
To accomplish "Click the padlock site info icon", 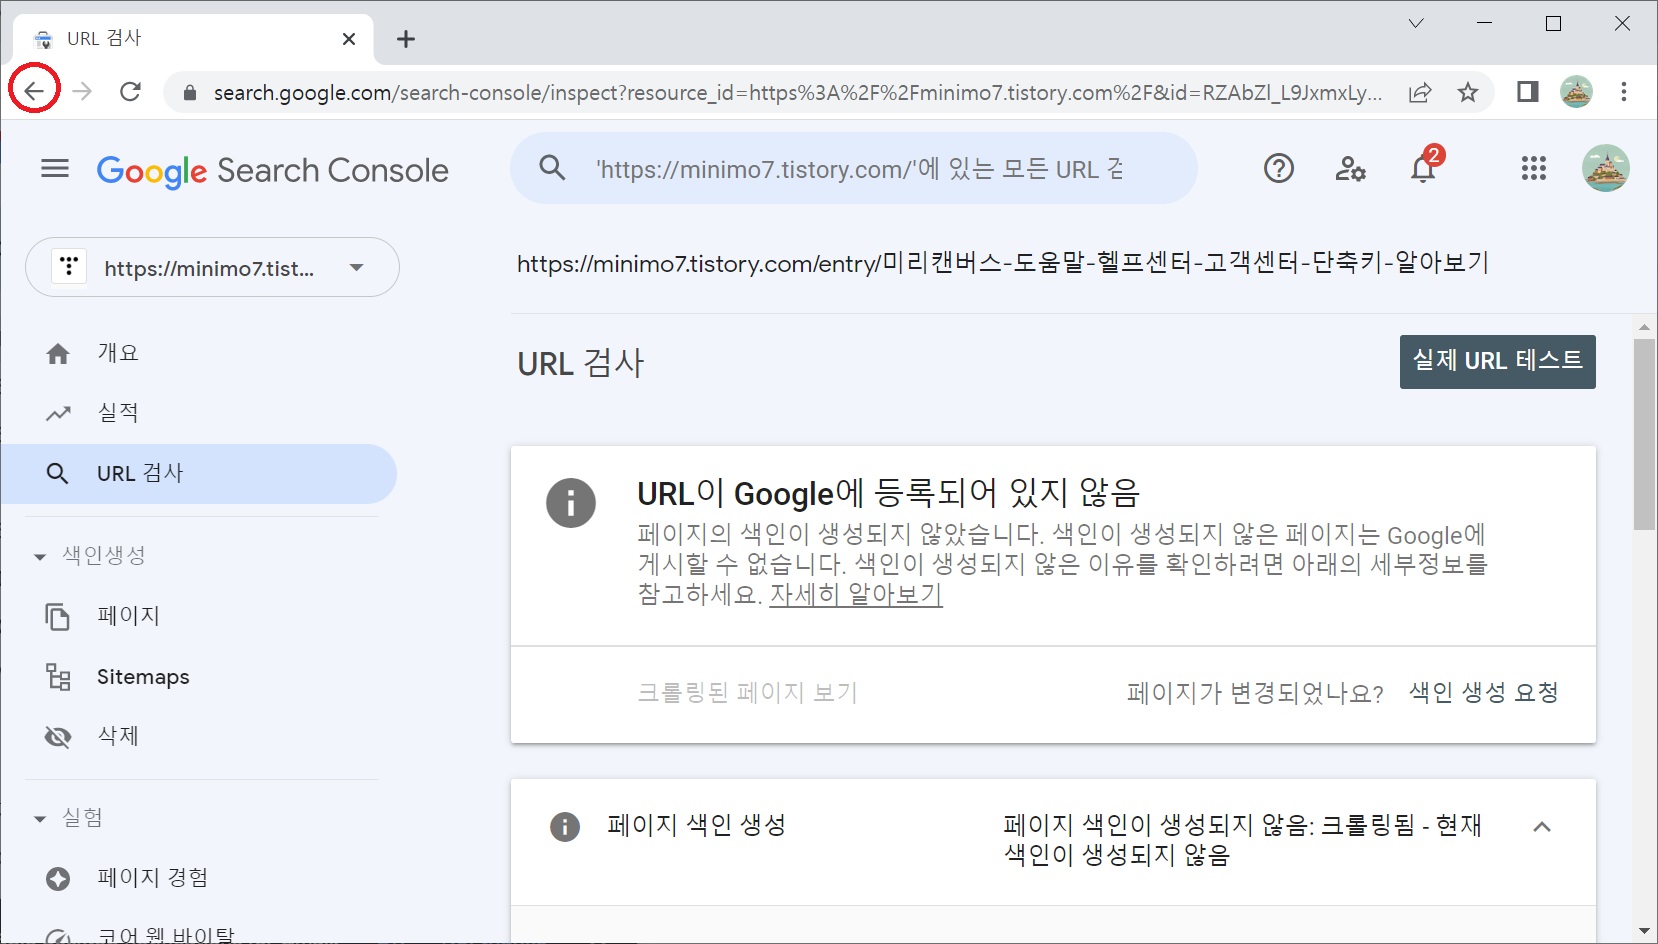I will click(x=189, y=93).
